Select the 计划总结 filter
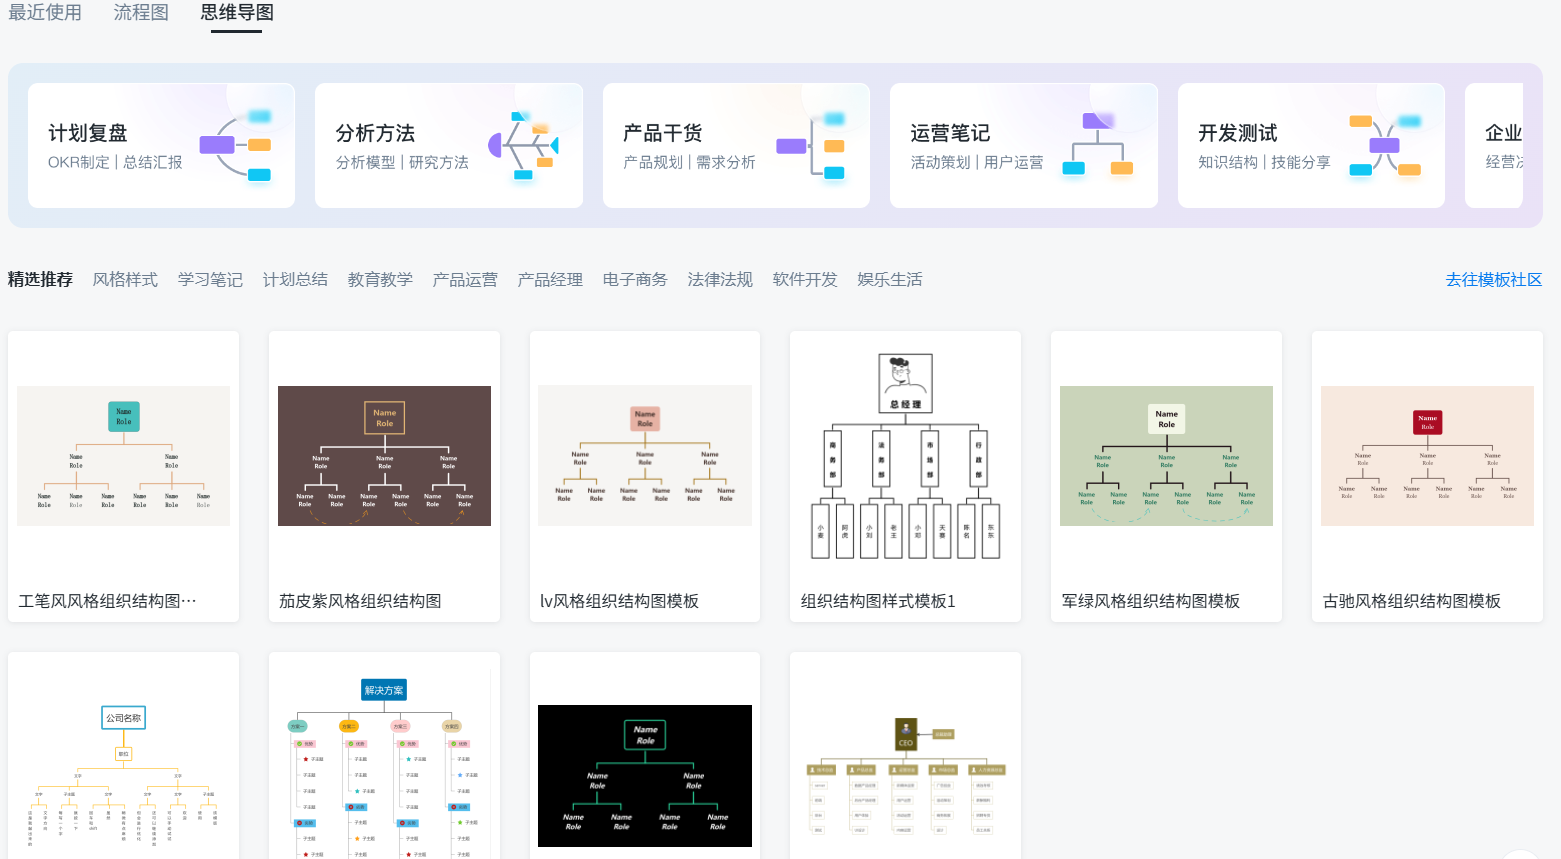 [295, 280]
